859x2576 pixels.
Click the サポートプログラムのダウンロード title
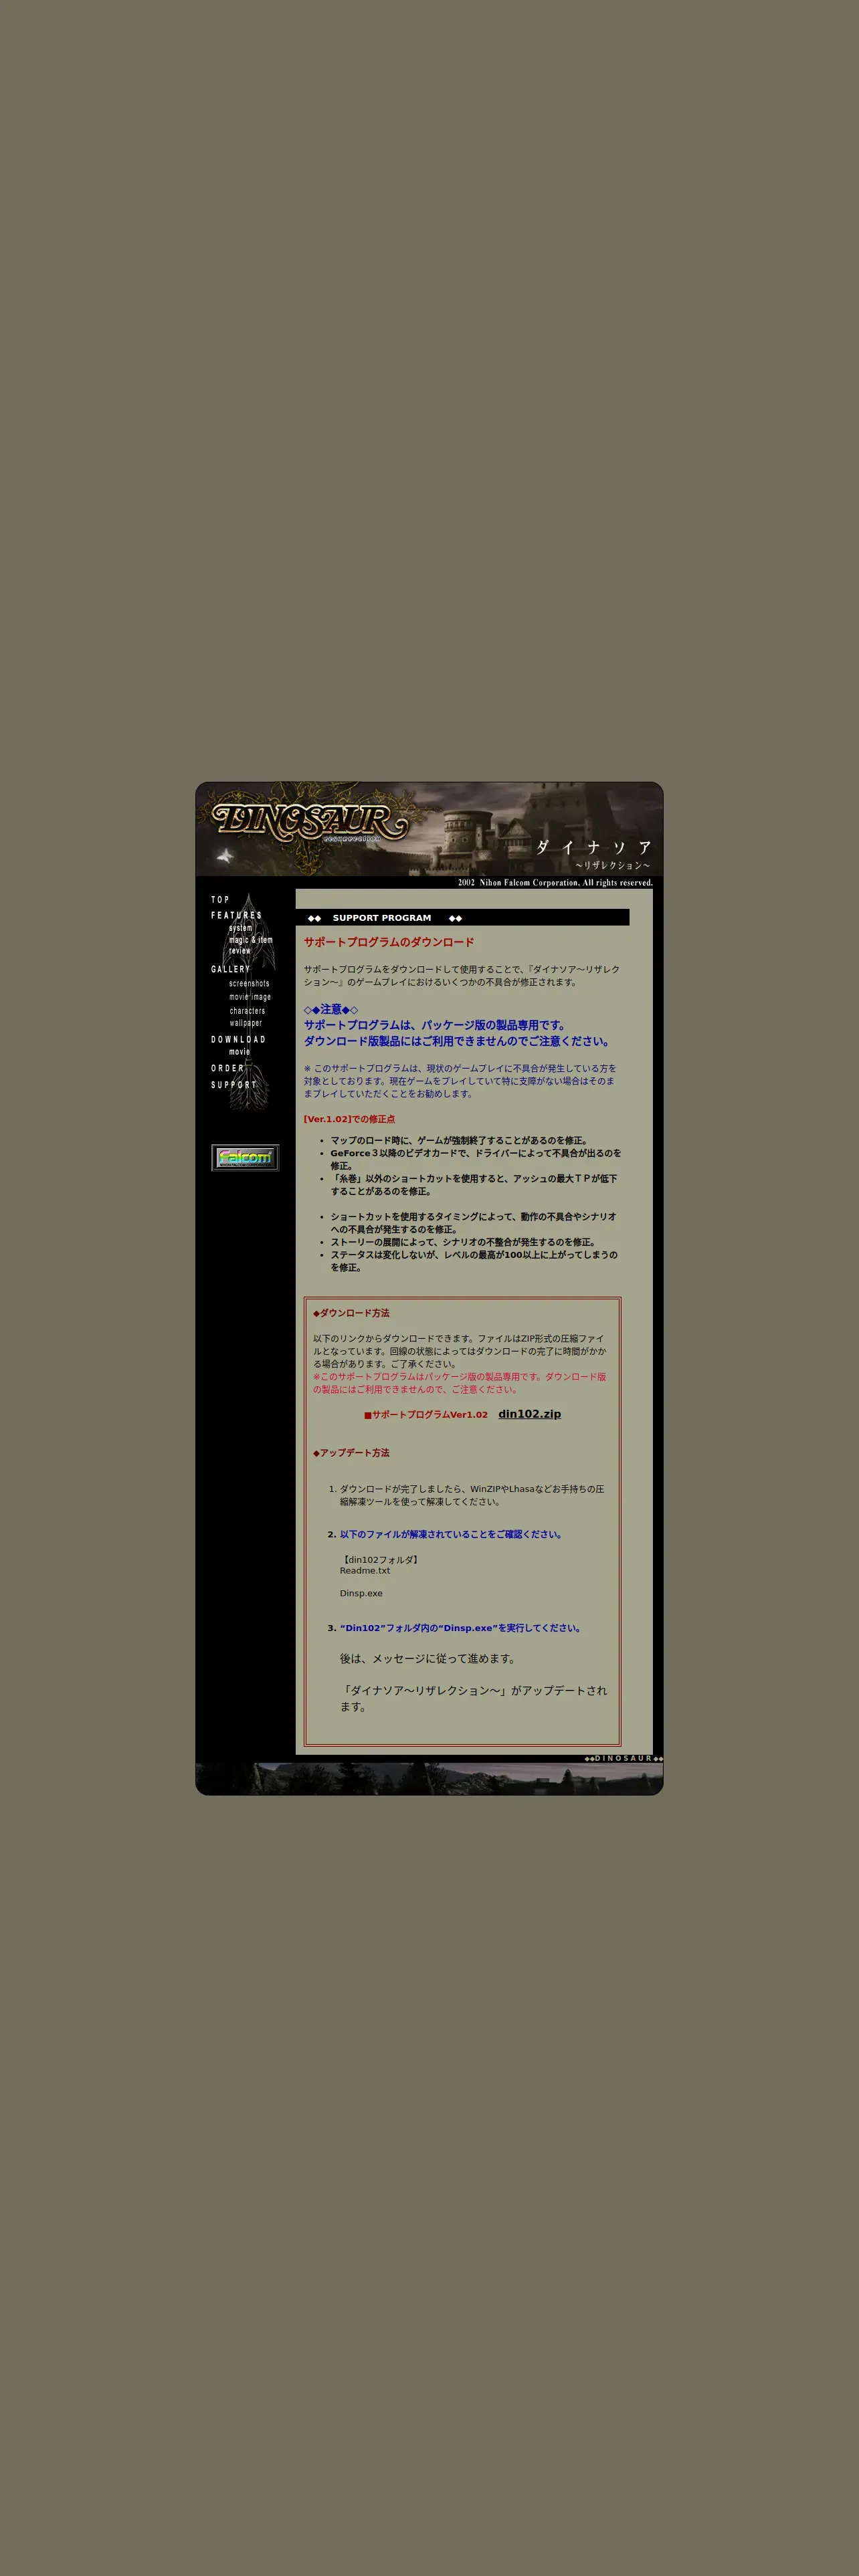(389, 942)
